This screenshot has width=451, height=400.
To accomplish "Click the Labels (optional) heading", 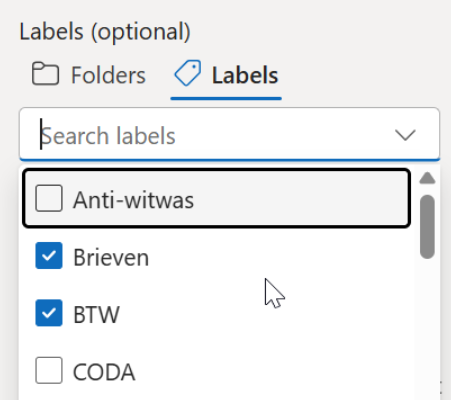I will pyautogui.click(x=105, y=32).
